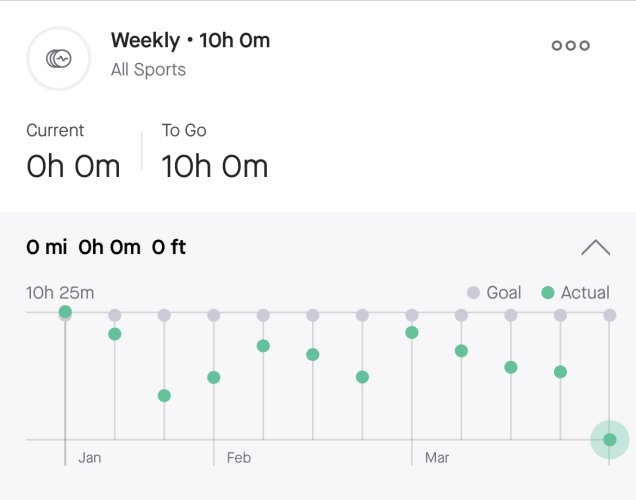Image resolution: width=636 pixels, height=500 pixels.
Task: Select the highlighted latest week data point
Action: click(610, 439)
